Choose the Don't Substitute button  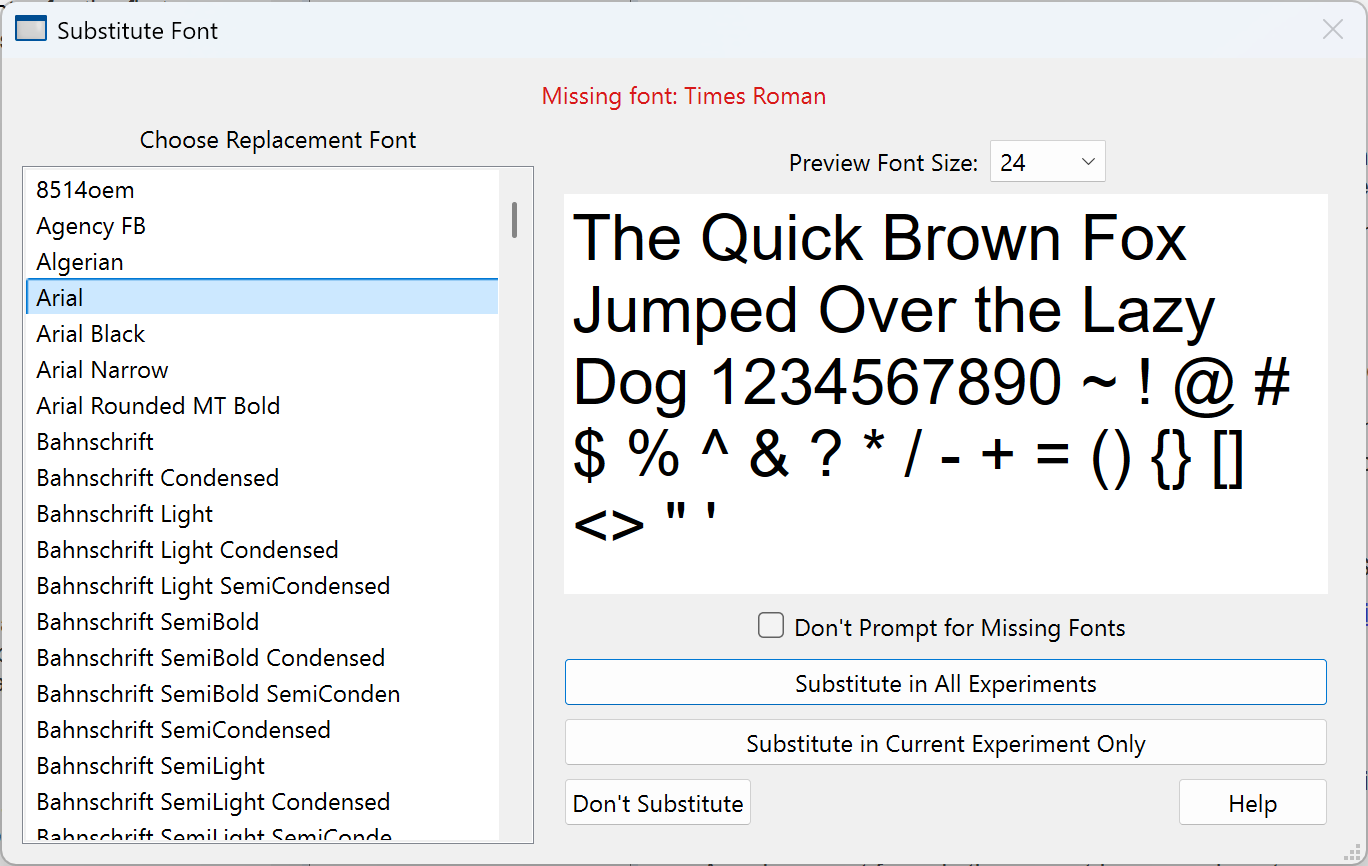point(658,803)
